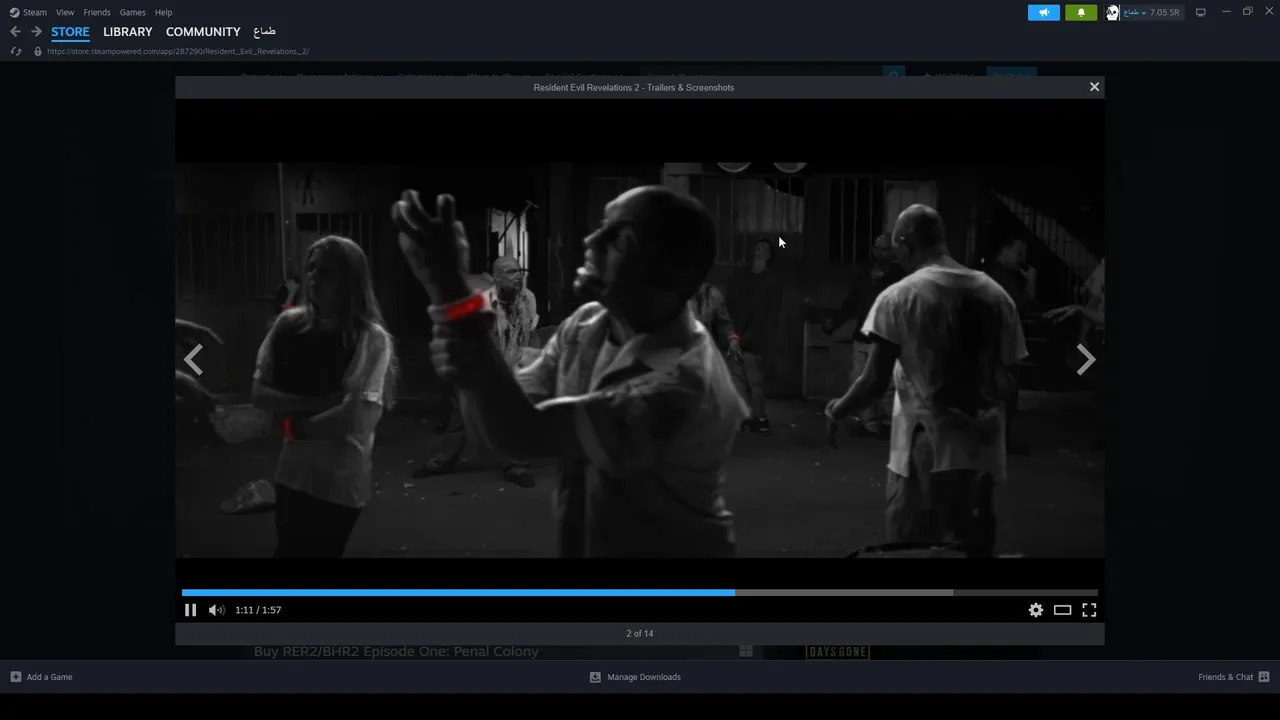This screenshot has width=1280, height=720.
Task: Expand account dropdown with wallet balance
Action: coord(1152,12)
